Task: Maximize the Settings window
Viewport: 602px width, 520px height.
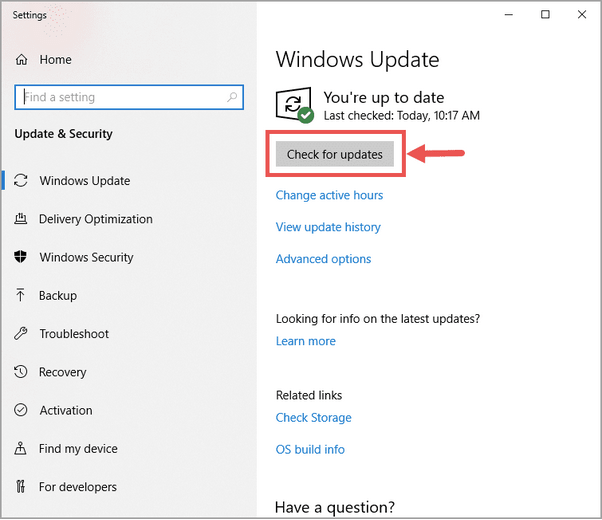Action: [x=545, y=15]
